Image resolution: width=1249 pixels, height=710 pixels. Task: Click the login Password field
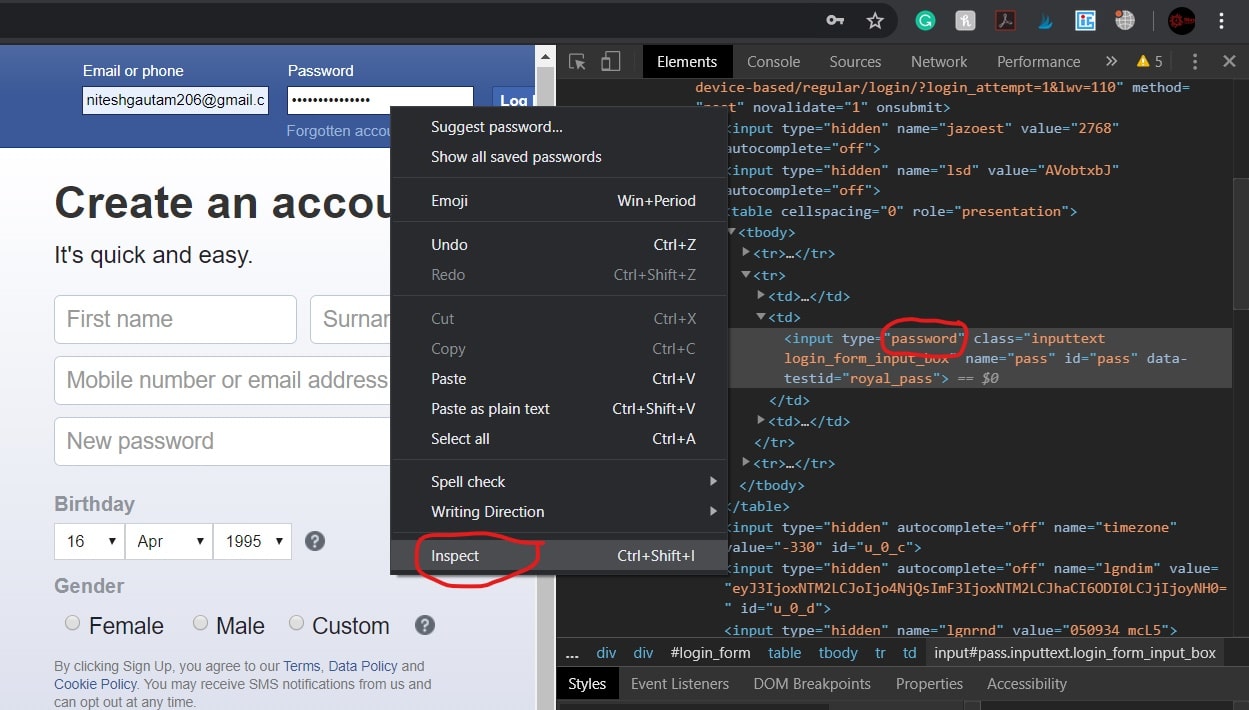(380, 100)
